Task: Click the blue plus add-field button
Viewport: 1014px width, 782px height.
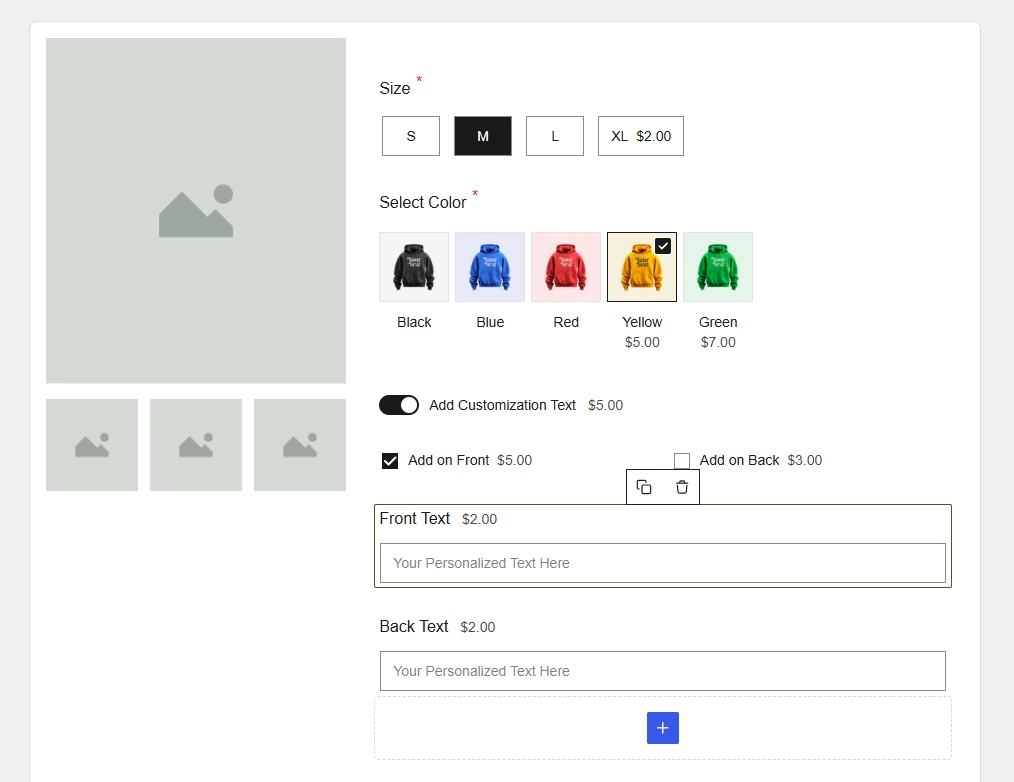Action: pyautogui.click(x=663, y=728)
